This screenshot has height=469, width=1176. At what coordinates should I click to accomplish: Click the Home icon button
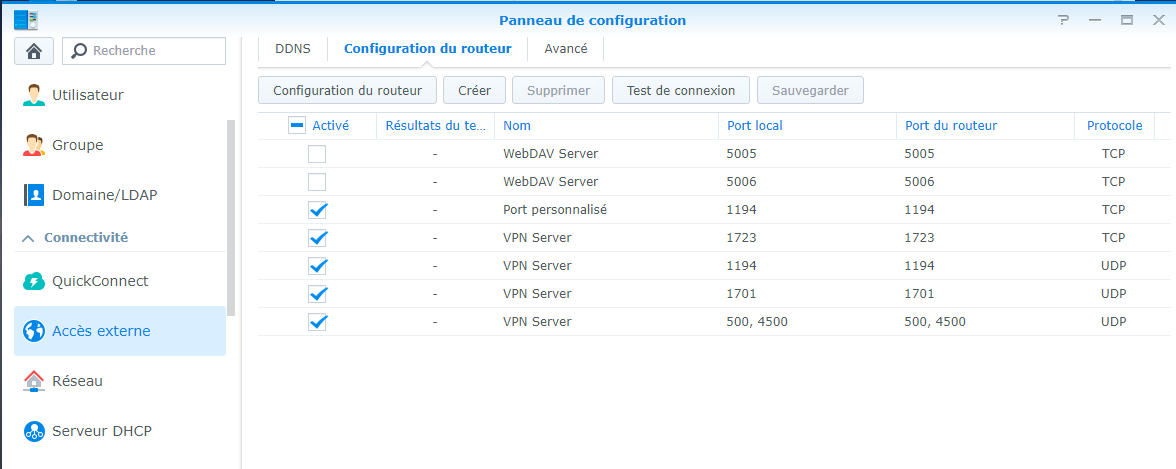click(x=34, y=50)
